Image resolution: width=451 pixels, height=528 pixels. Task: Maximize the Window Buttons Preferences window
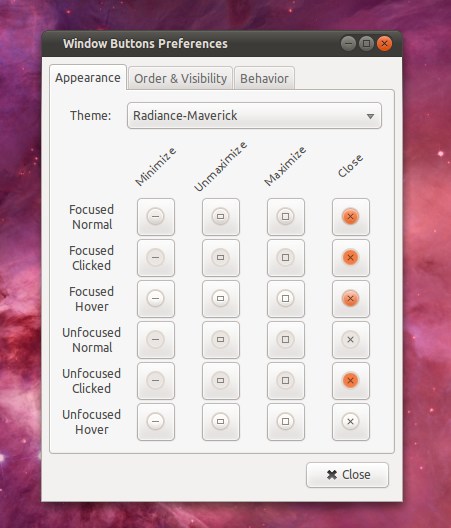tap(366, 43)
